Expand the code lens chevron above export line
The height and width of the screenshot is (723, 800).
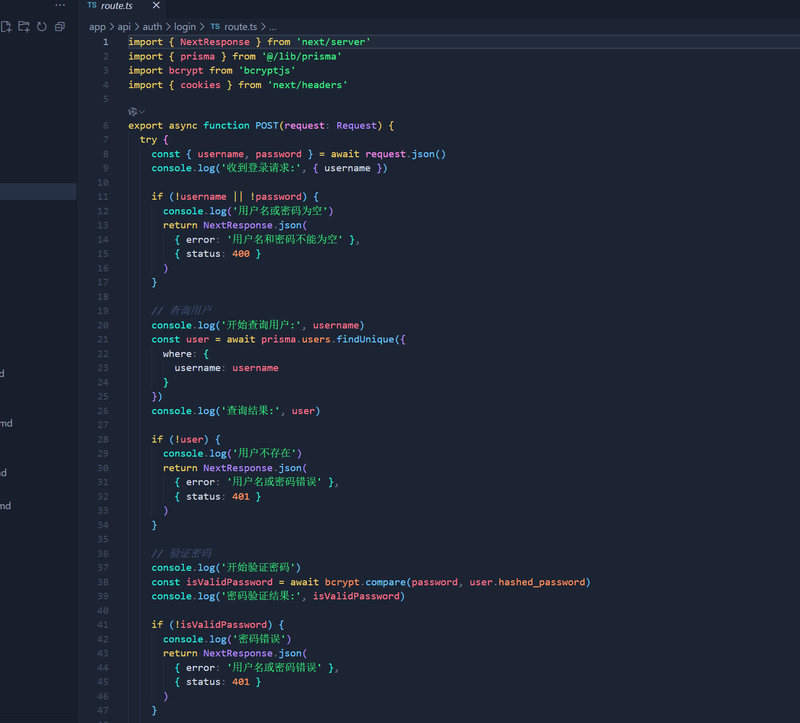pos(142,112)
